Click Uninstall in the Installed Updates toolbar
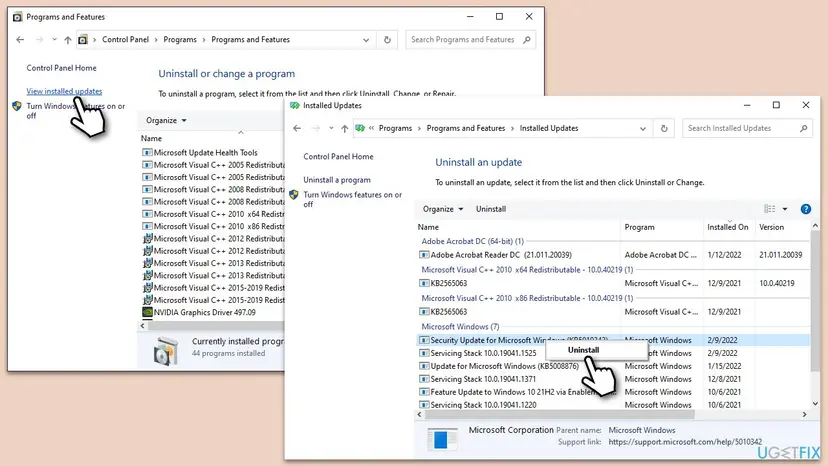Screen dimensions: 828x466 click(491, 209)
